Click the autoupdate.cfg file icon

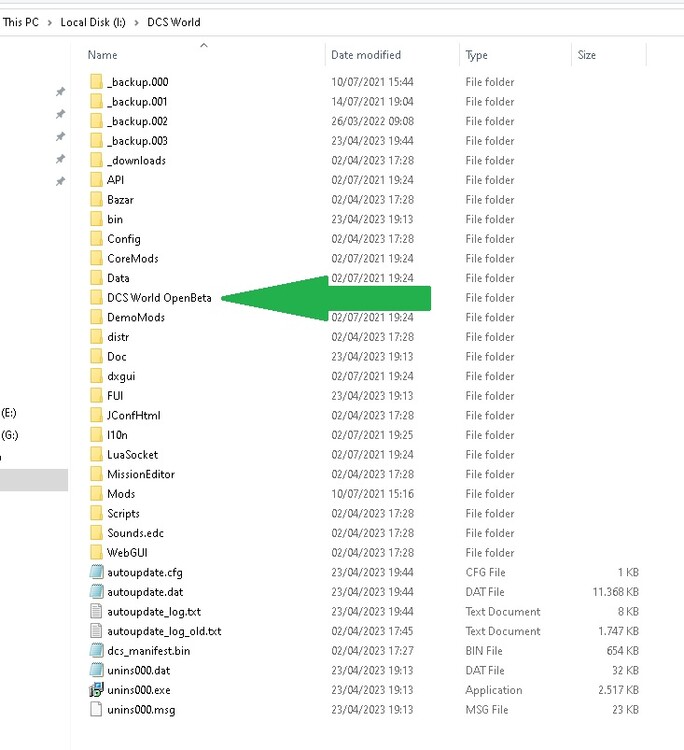point(96,572)
